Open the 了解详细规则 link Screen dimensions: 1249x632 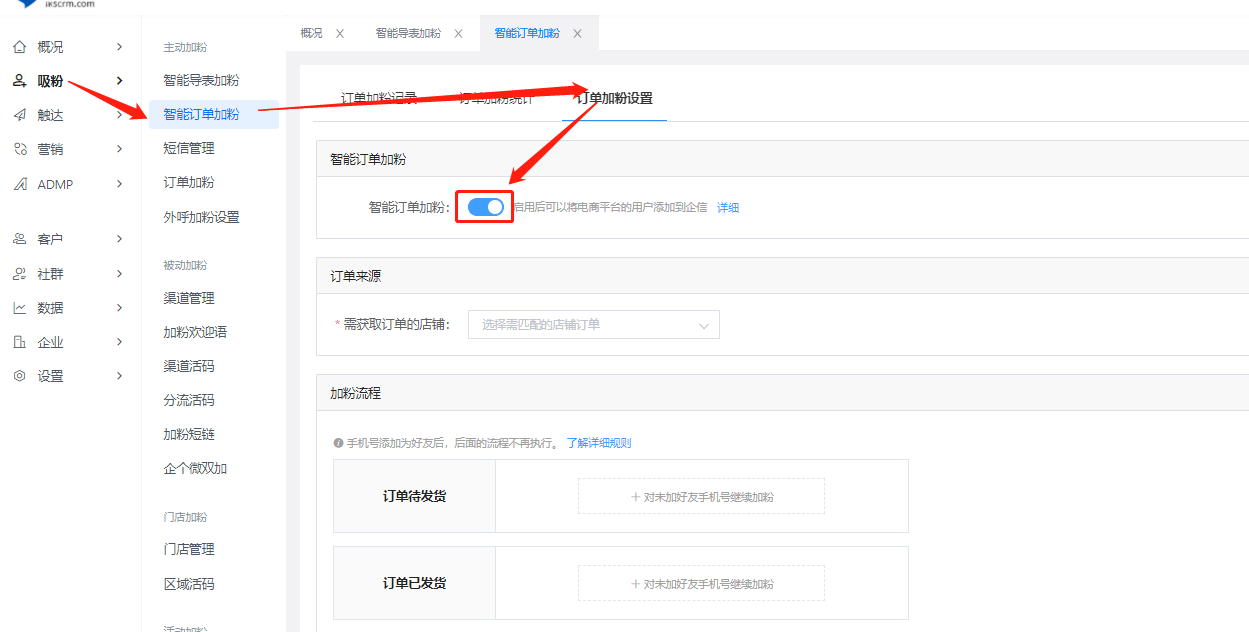point(598,443)
